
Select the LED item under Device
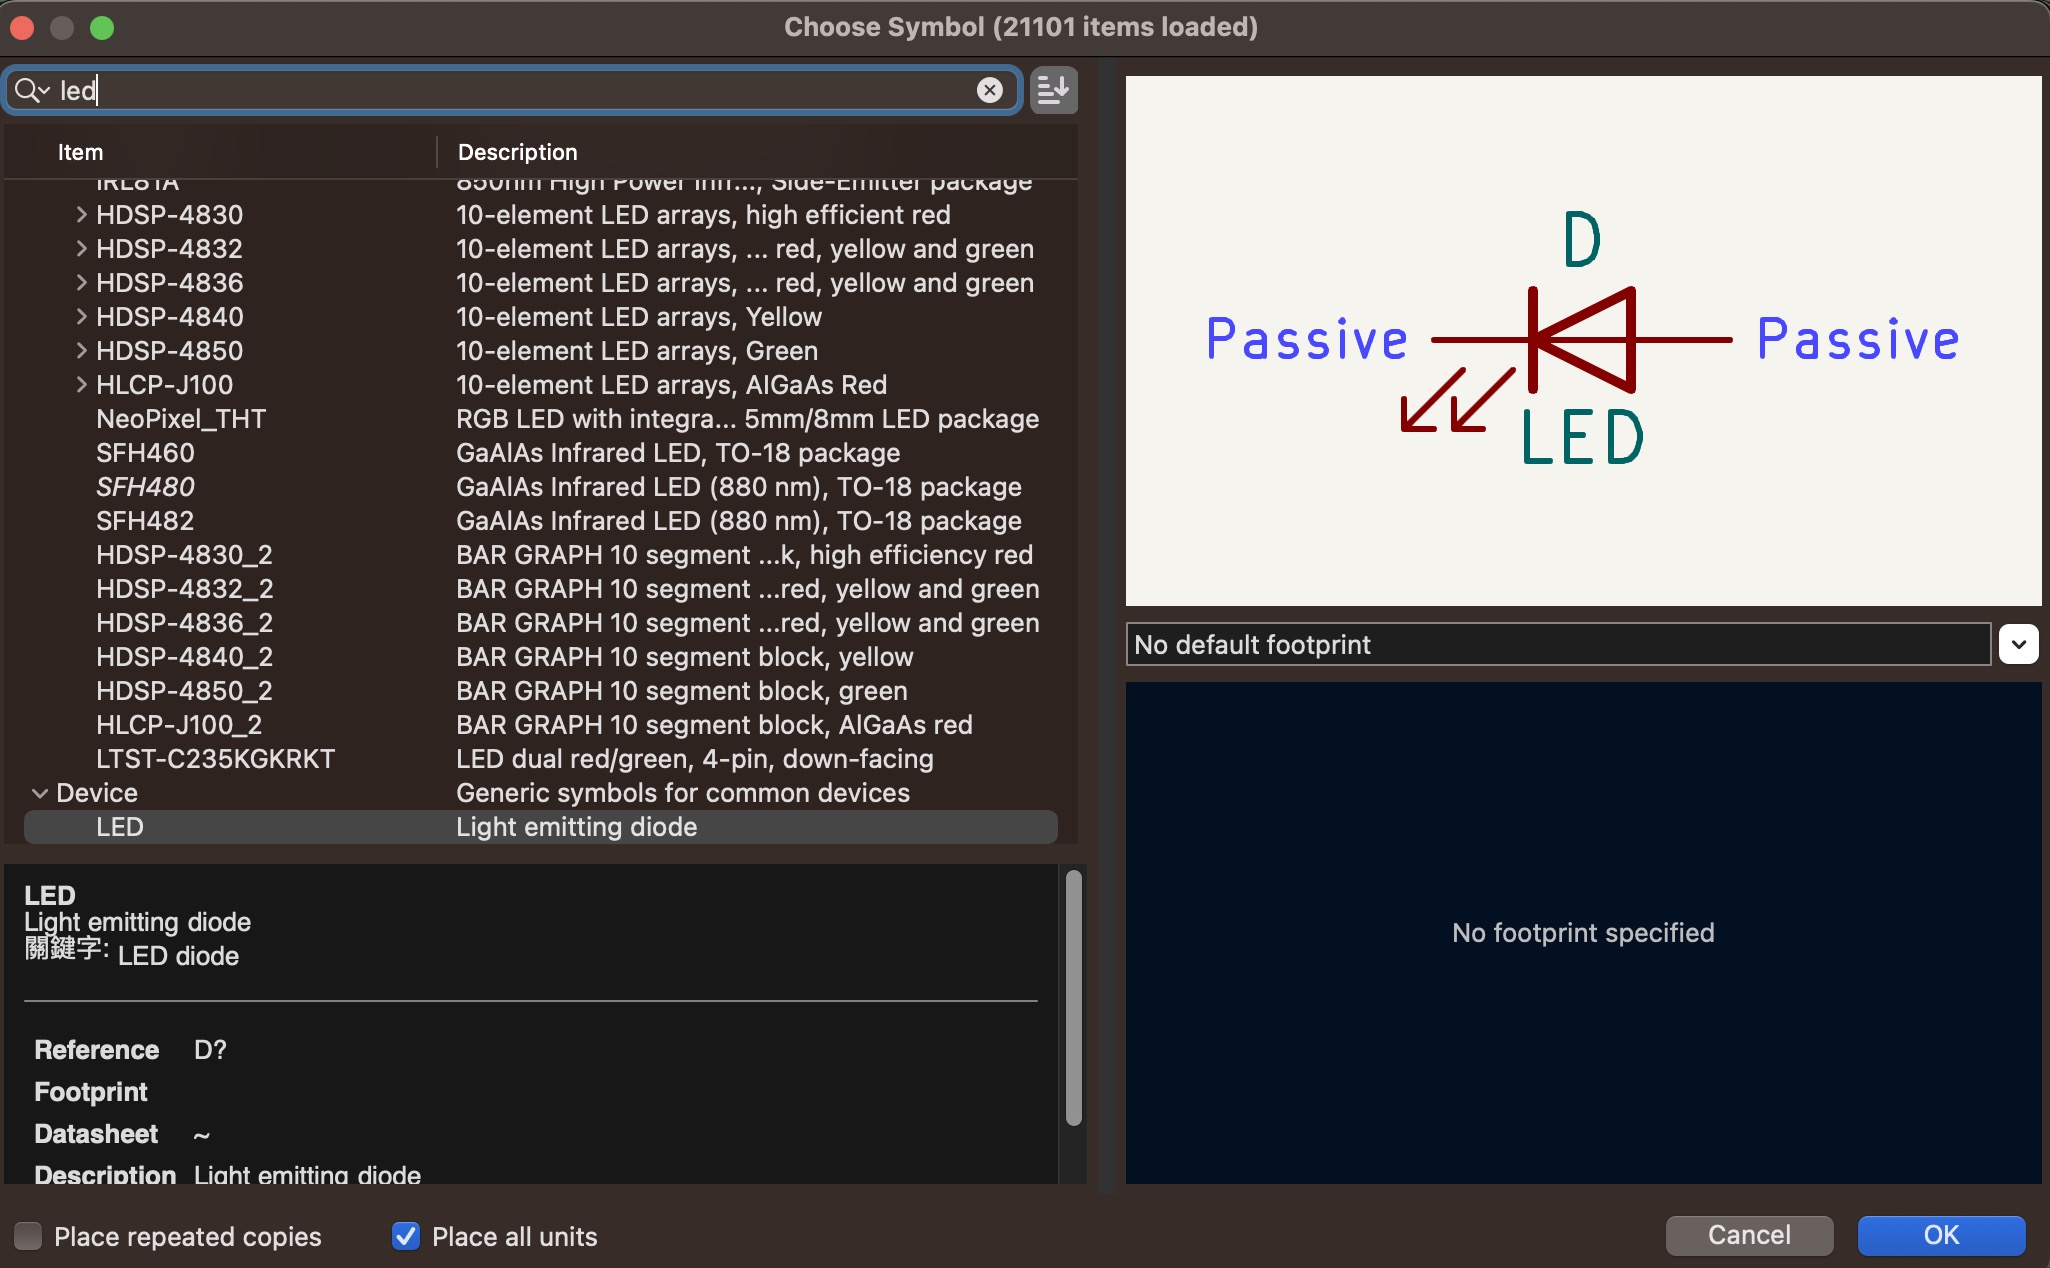540,827
